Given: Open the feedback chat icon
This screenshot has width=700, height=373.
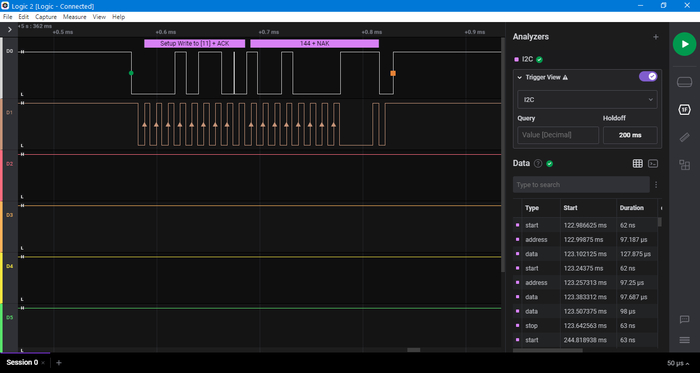Looking at the screenshot, I should click(x=684, y=319).
